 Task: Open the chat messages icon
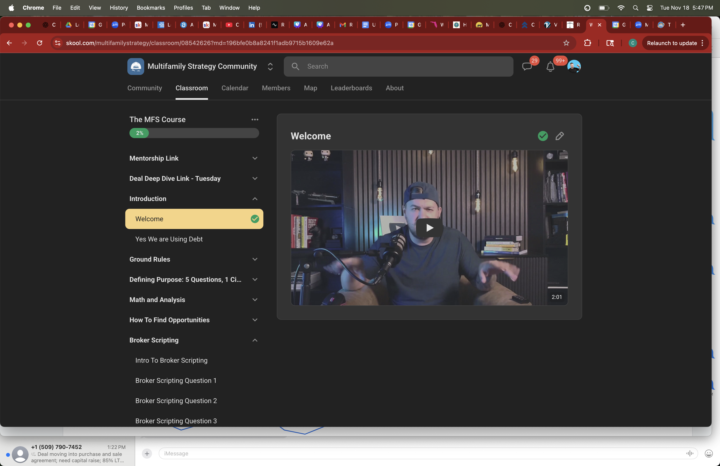527,66
